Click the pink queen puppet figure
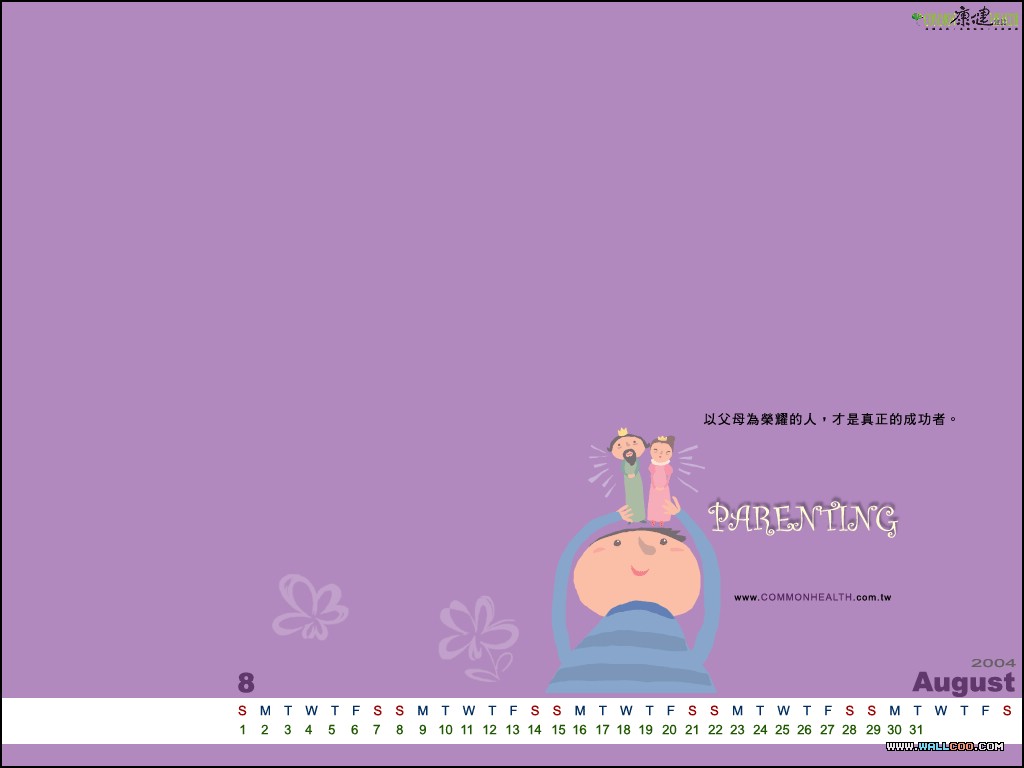This screenshot has width=1024, height=768. click(x=660, y=478)
